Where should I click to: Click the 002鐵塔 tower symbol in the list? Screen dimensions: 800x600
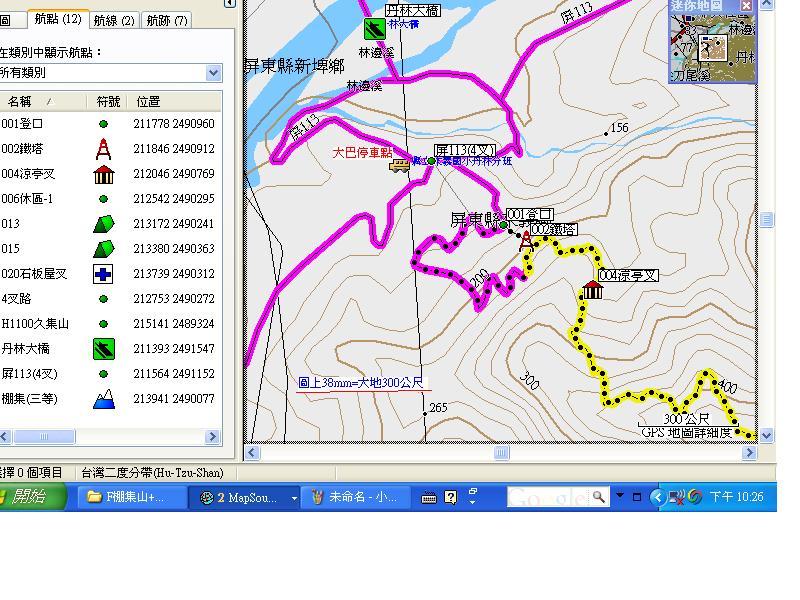coord(103,149)
